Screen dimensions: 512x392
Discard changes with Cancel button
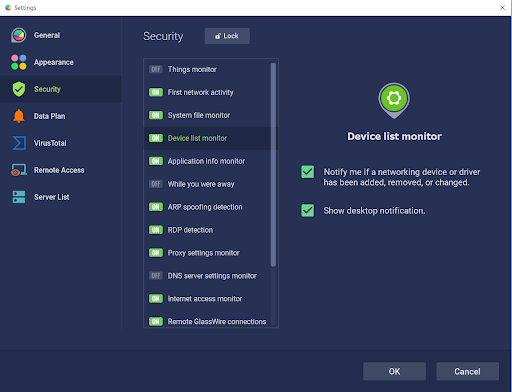467,371
